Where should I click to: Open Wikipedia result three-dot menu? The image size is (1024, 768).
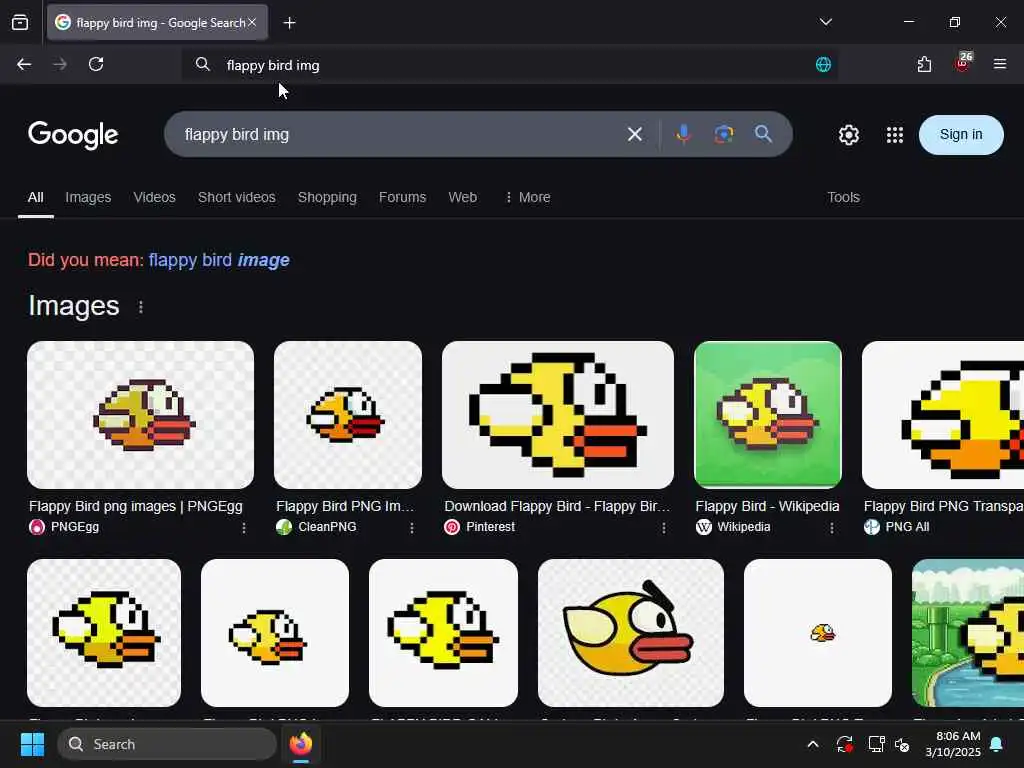tap(831, 528)
